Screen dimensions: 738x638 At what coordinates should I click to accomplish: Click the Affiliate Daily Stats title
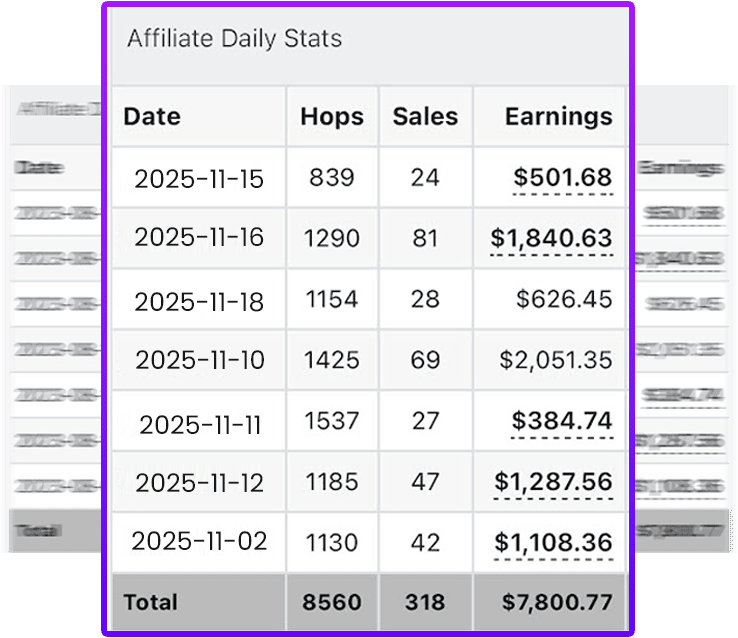click(234, 39)
